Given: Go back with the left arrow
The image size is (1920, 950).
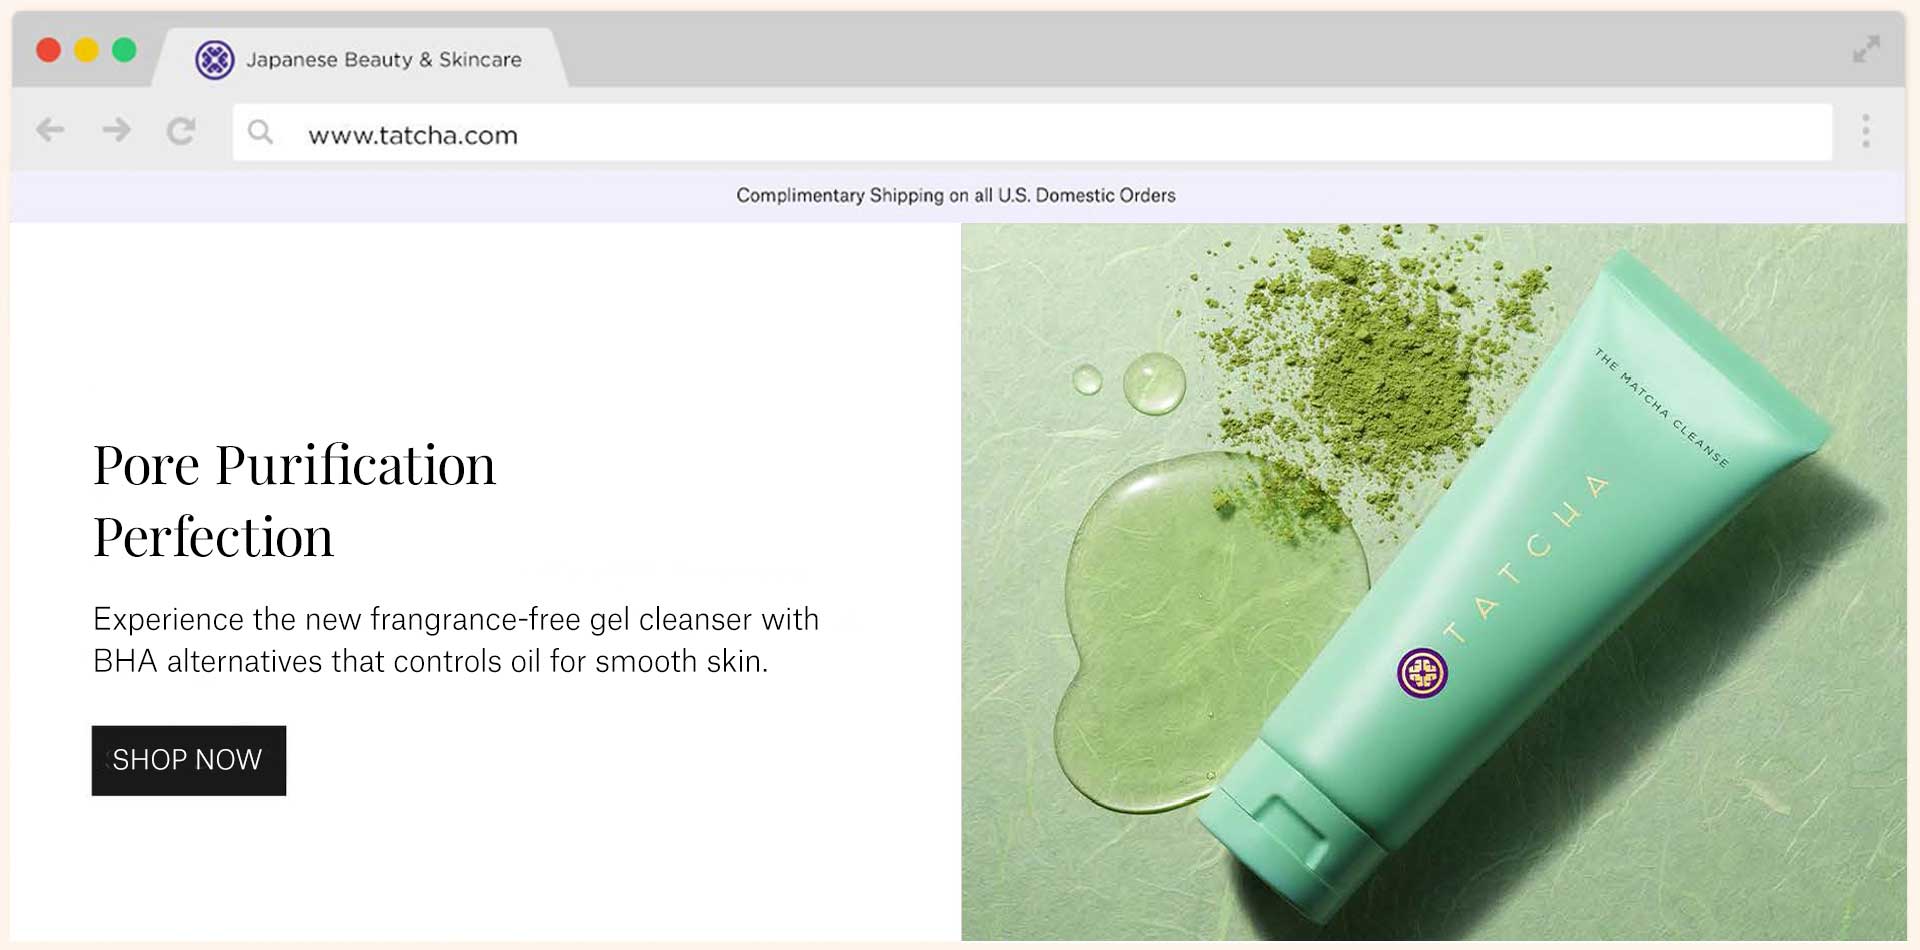Looking at the screenshot, I should [50, 130].
